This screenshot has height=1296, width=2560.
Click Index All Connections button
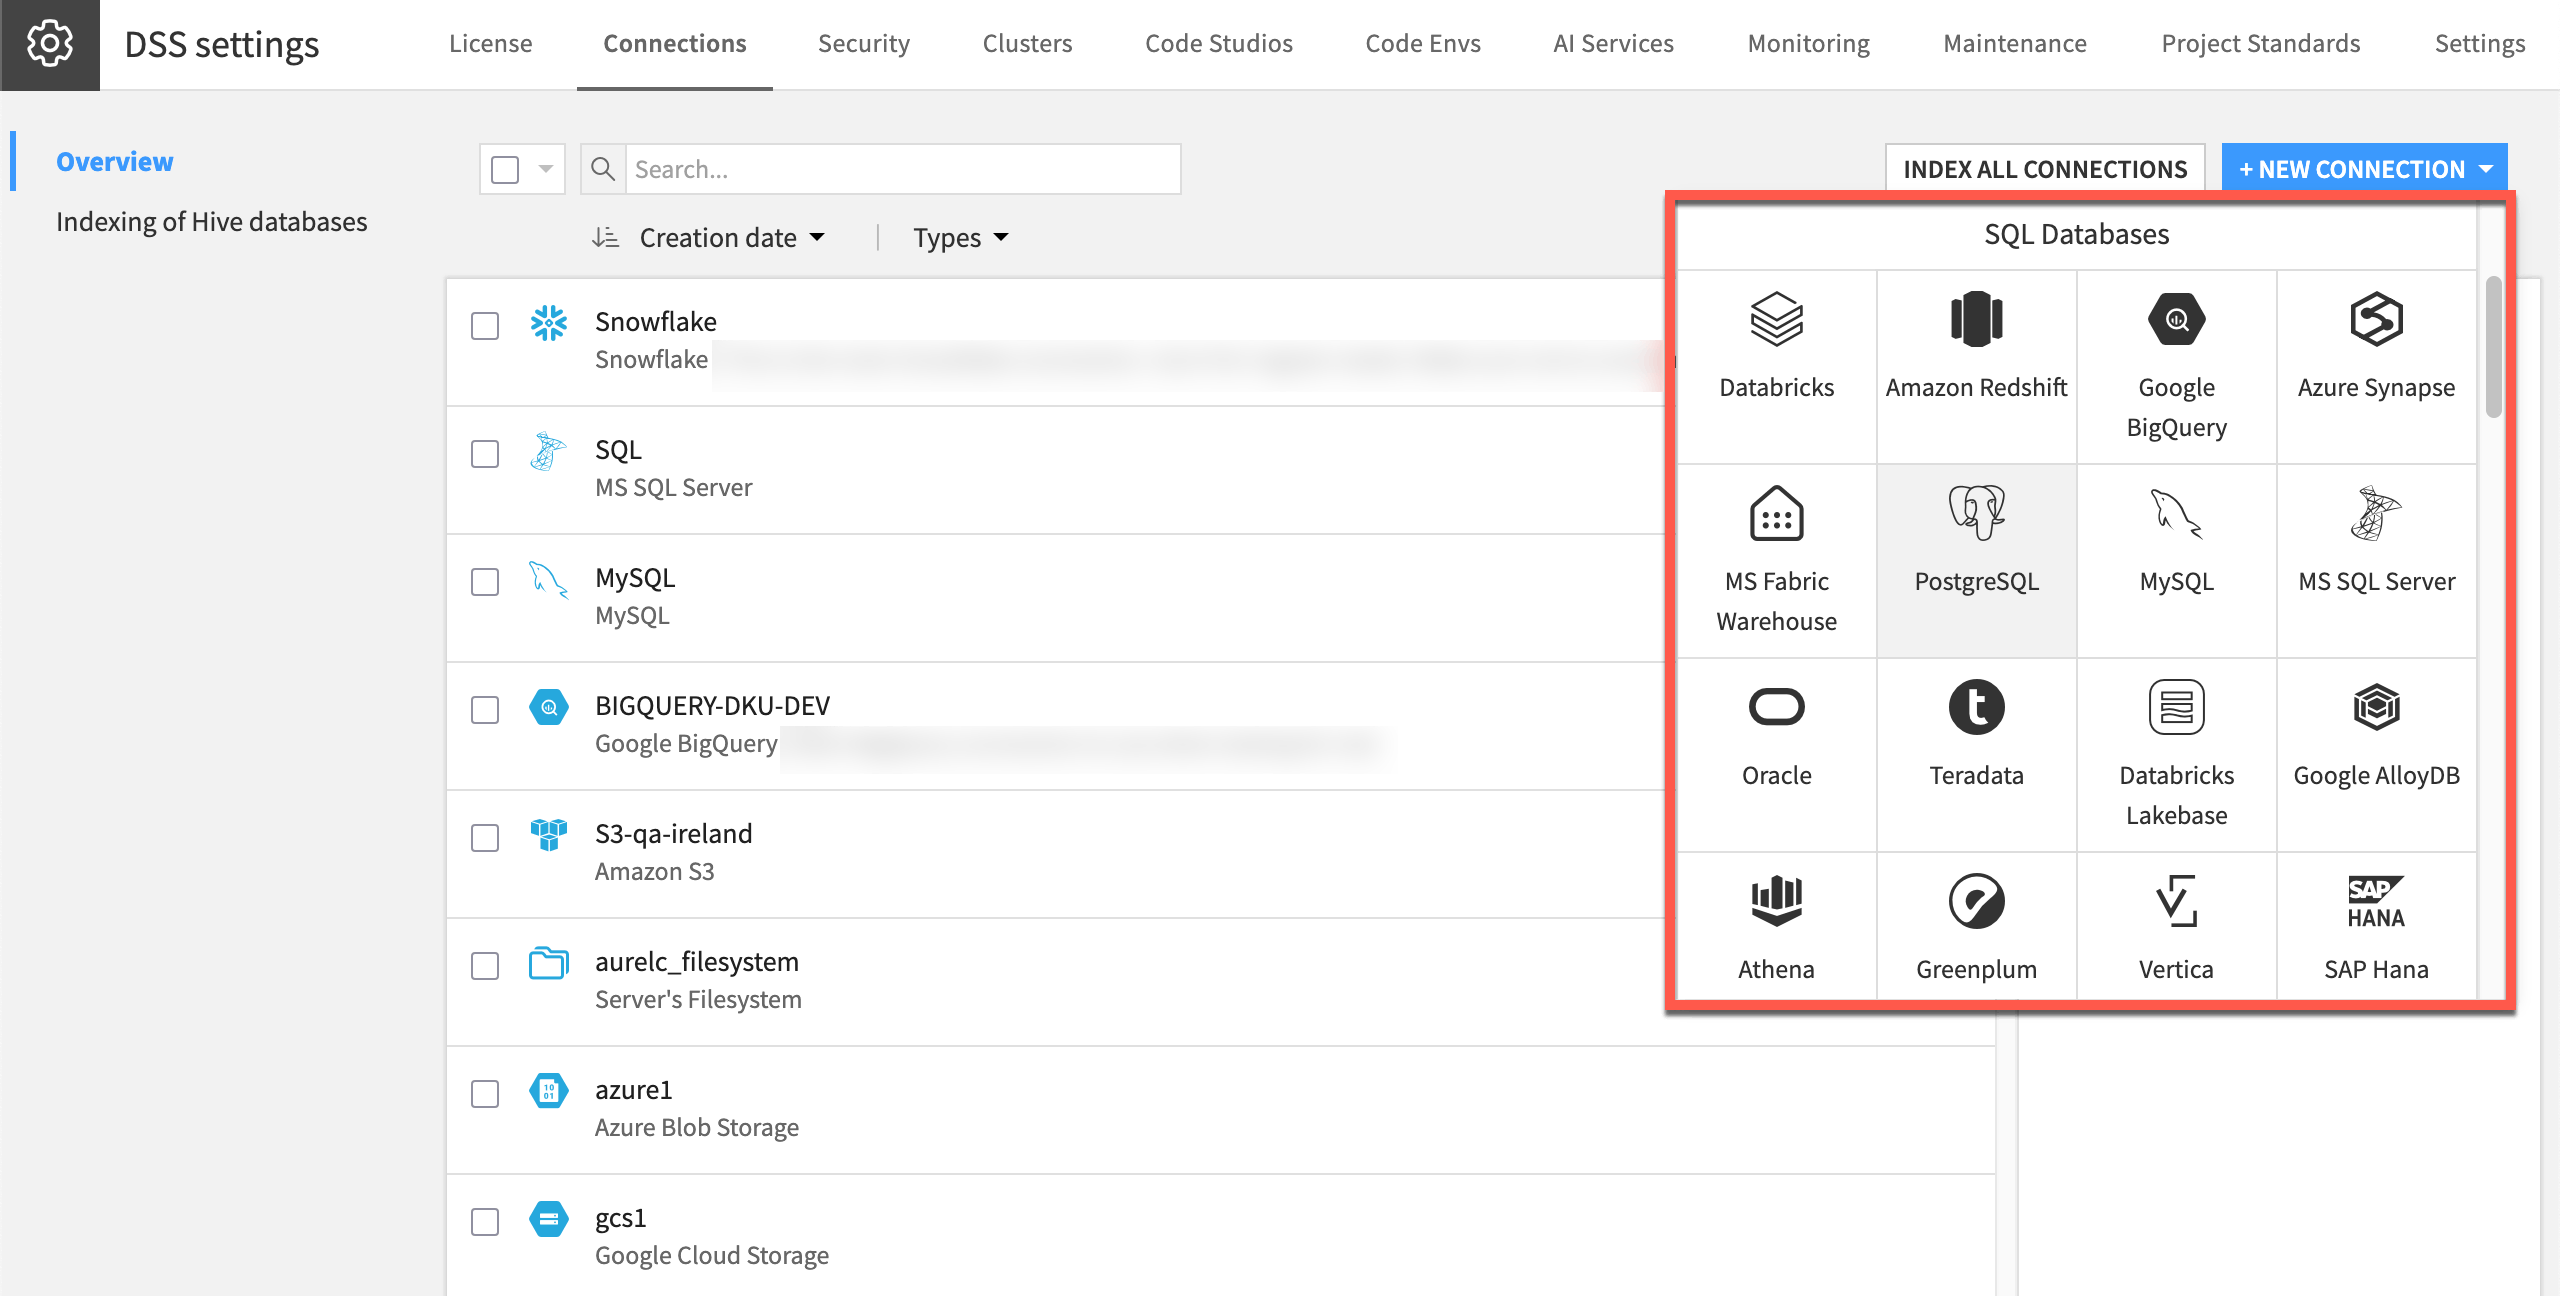tap(2045, 169)
